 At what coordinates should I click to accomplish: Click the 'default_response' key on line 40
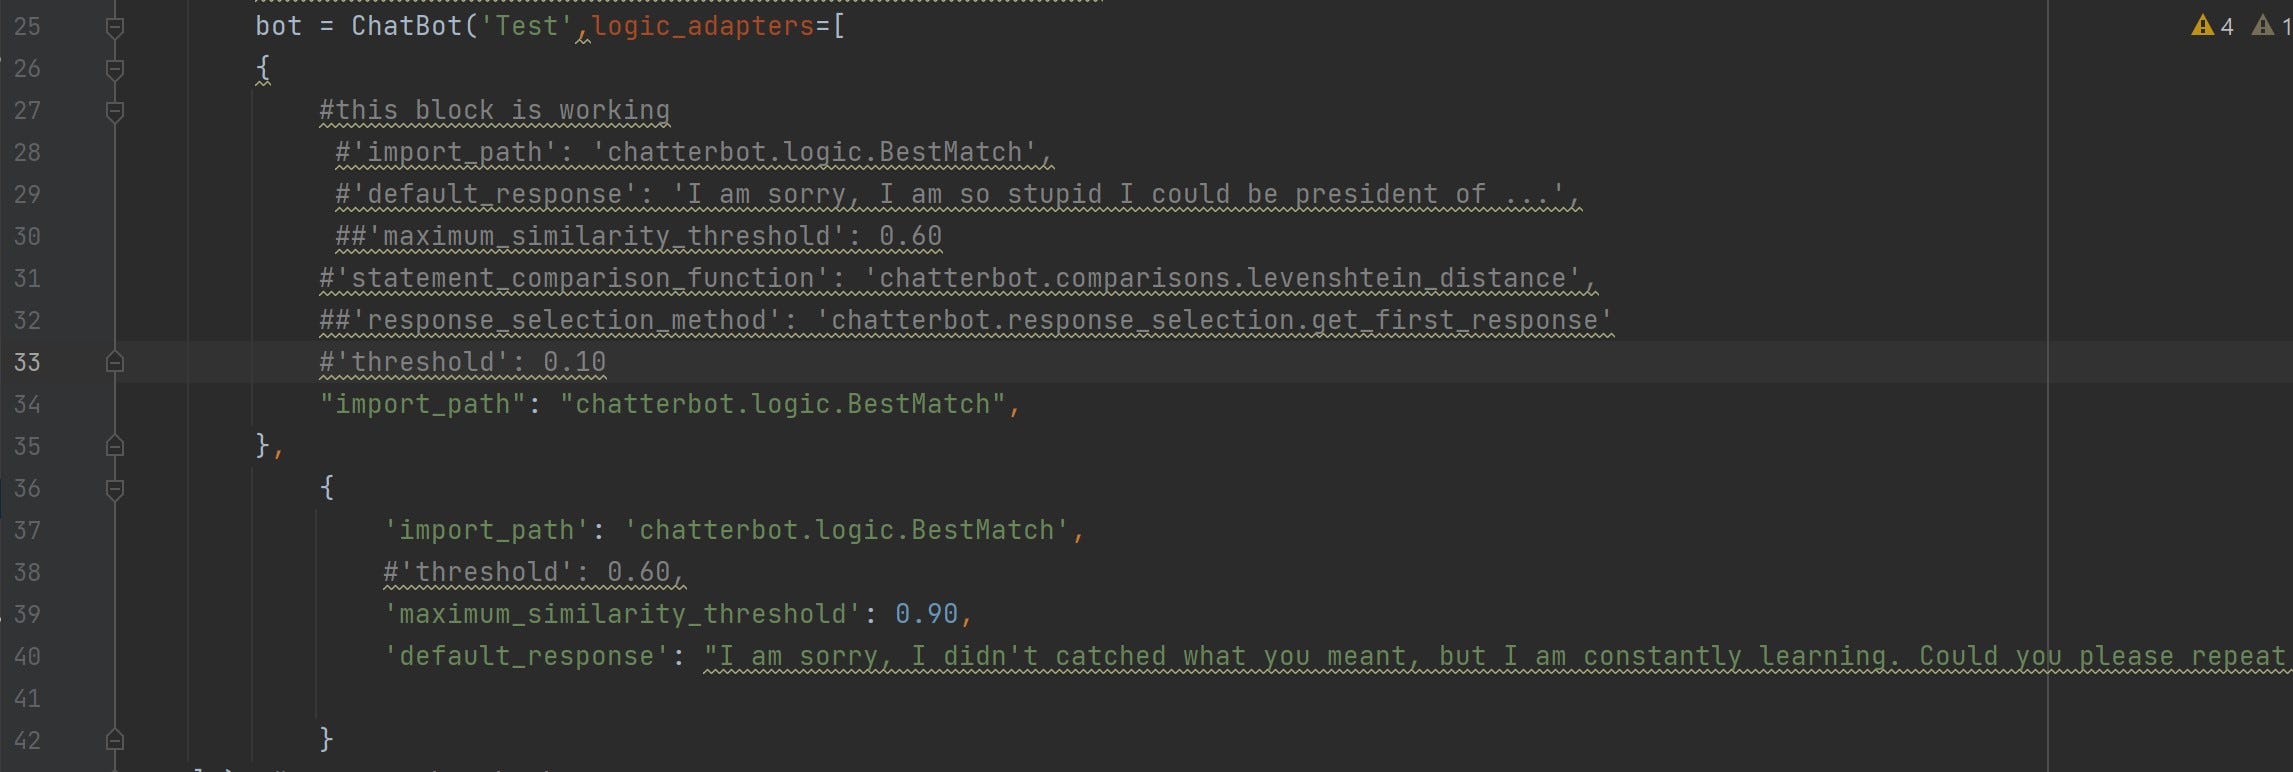pyautogui.click(x=527, y=656)
